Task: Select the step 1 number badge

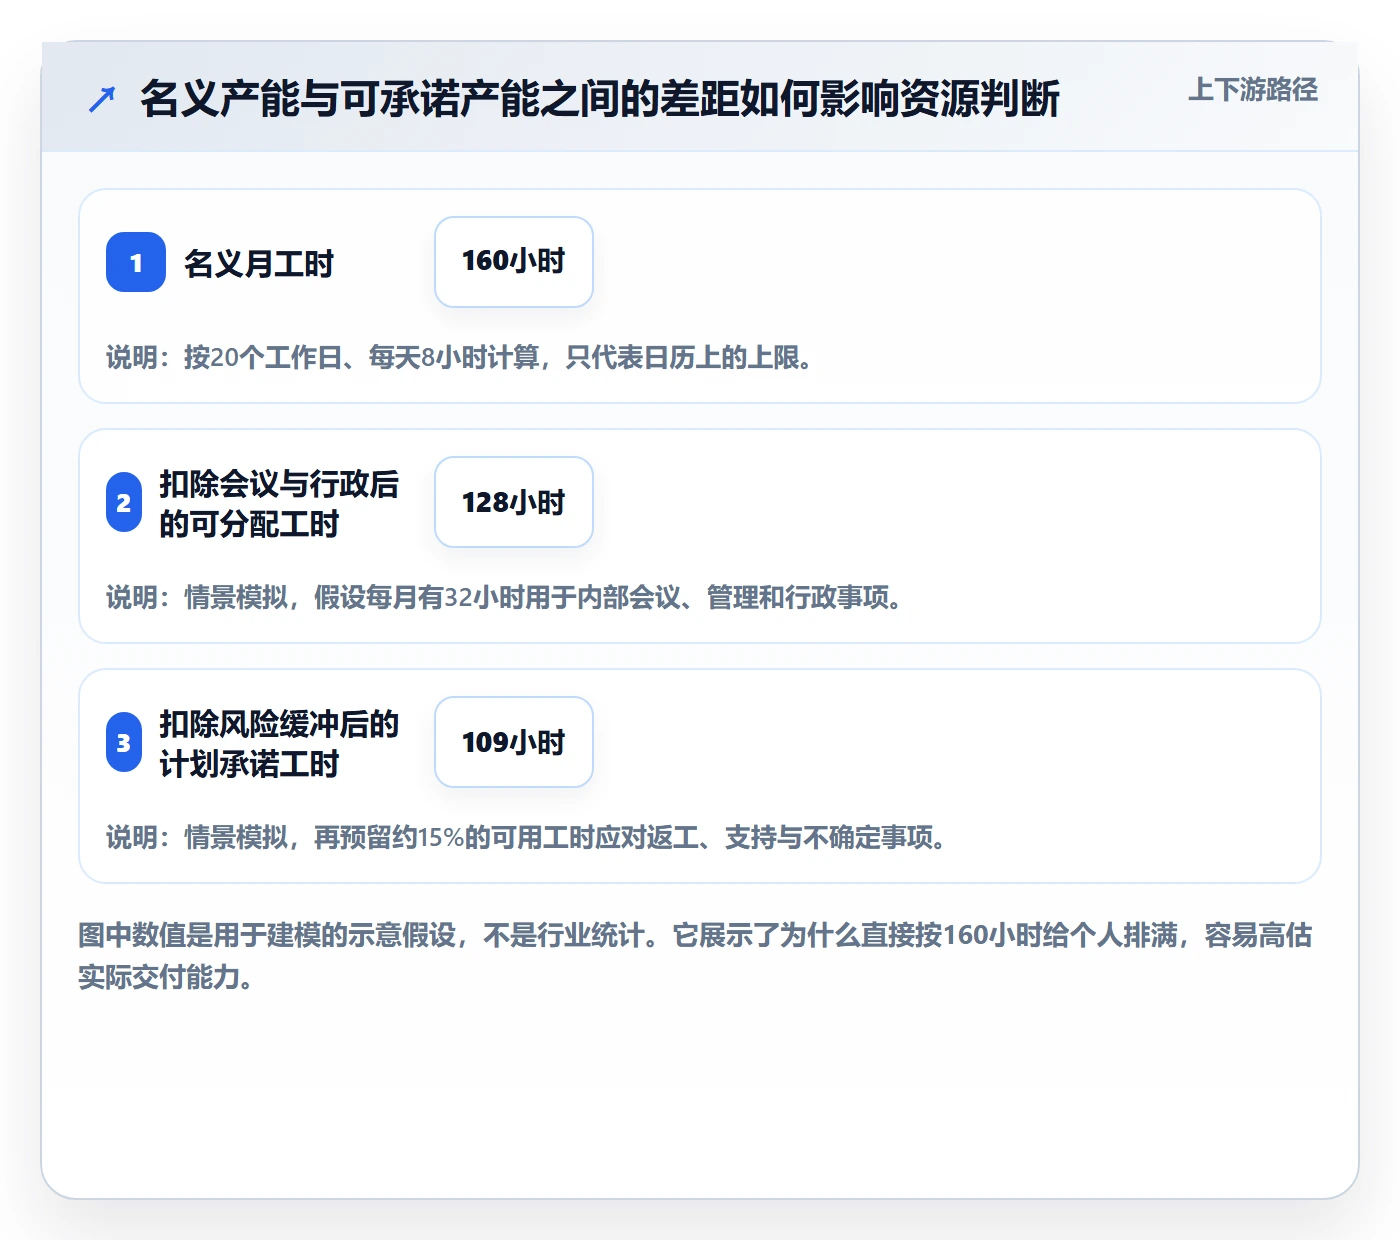Action: [x=136, y=262]
